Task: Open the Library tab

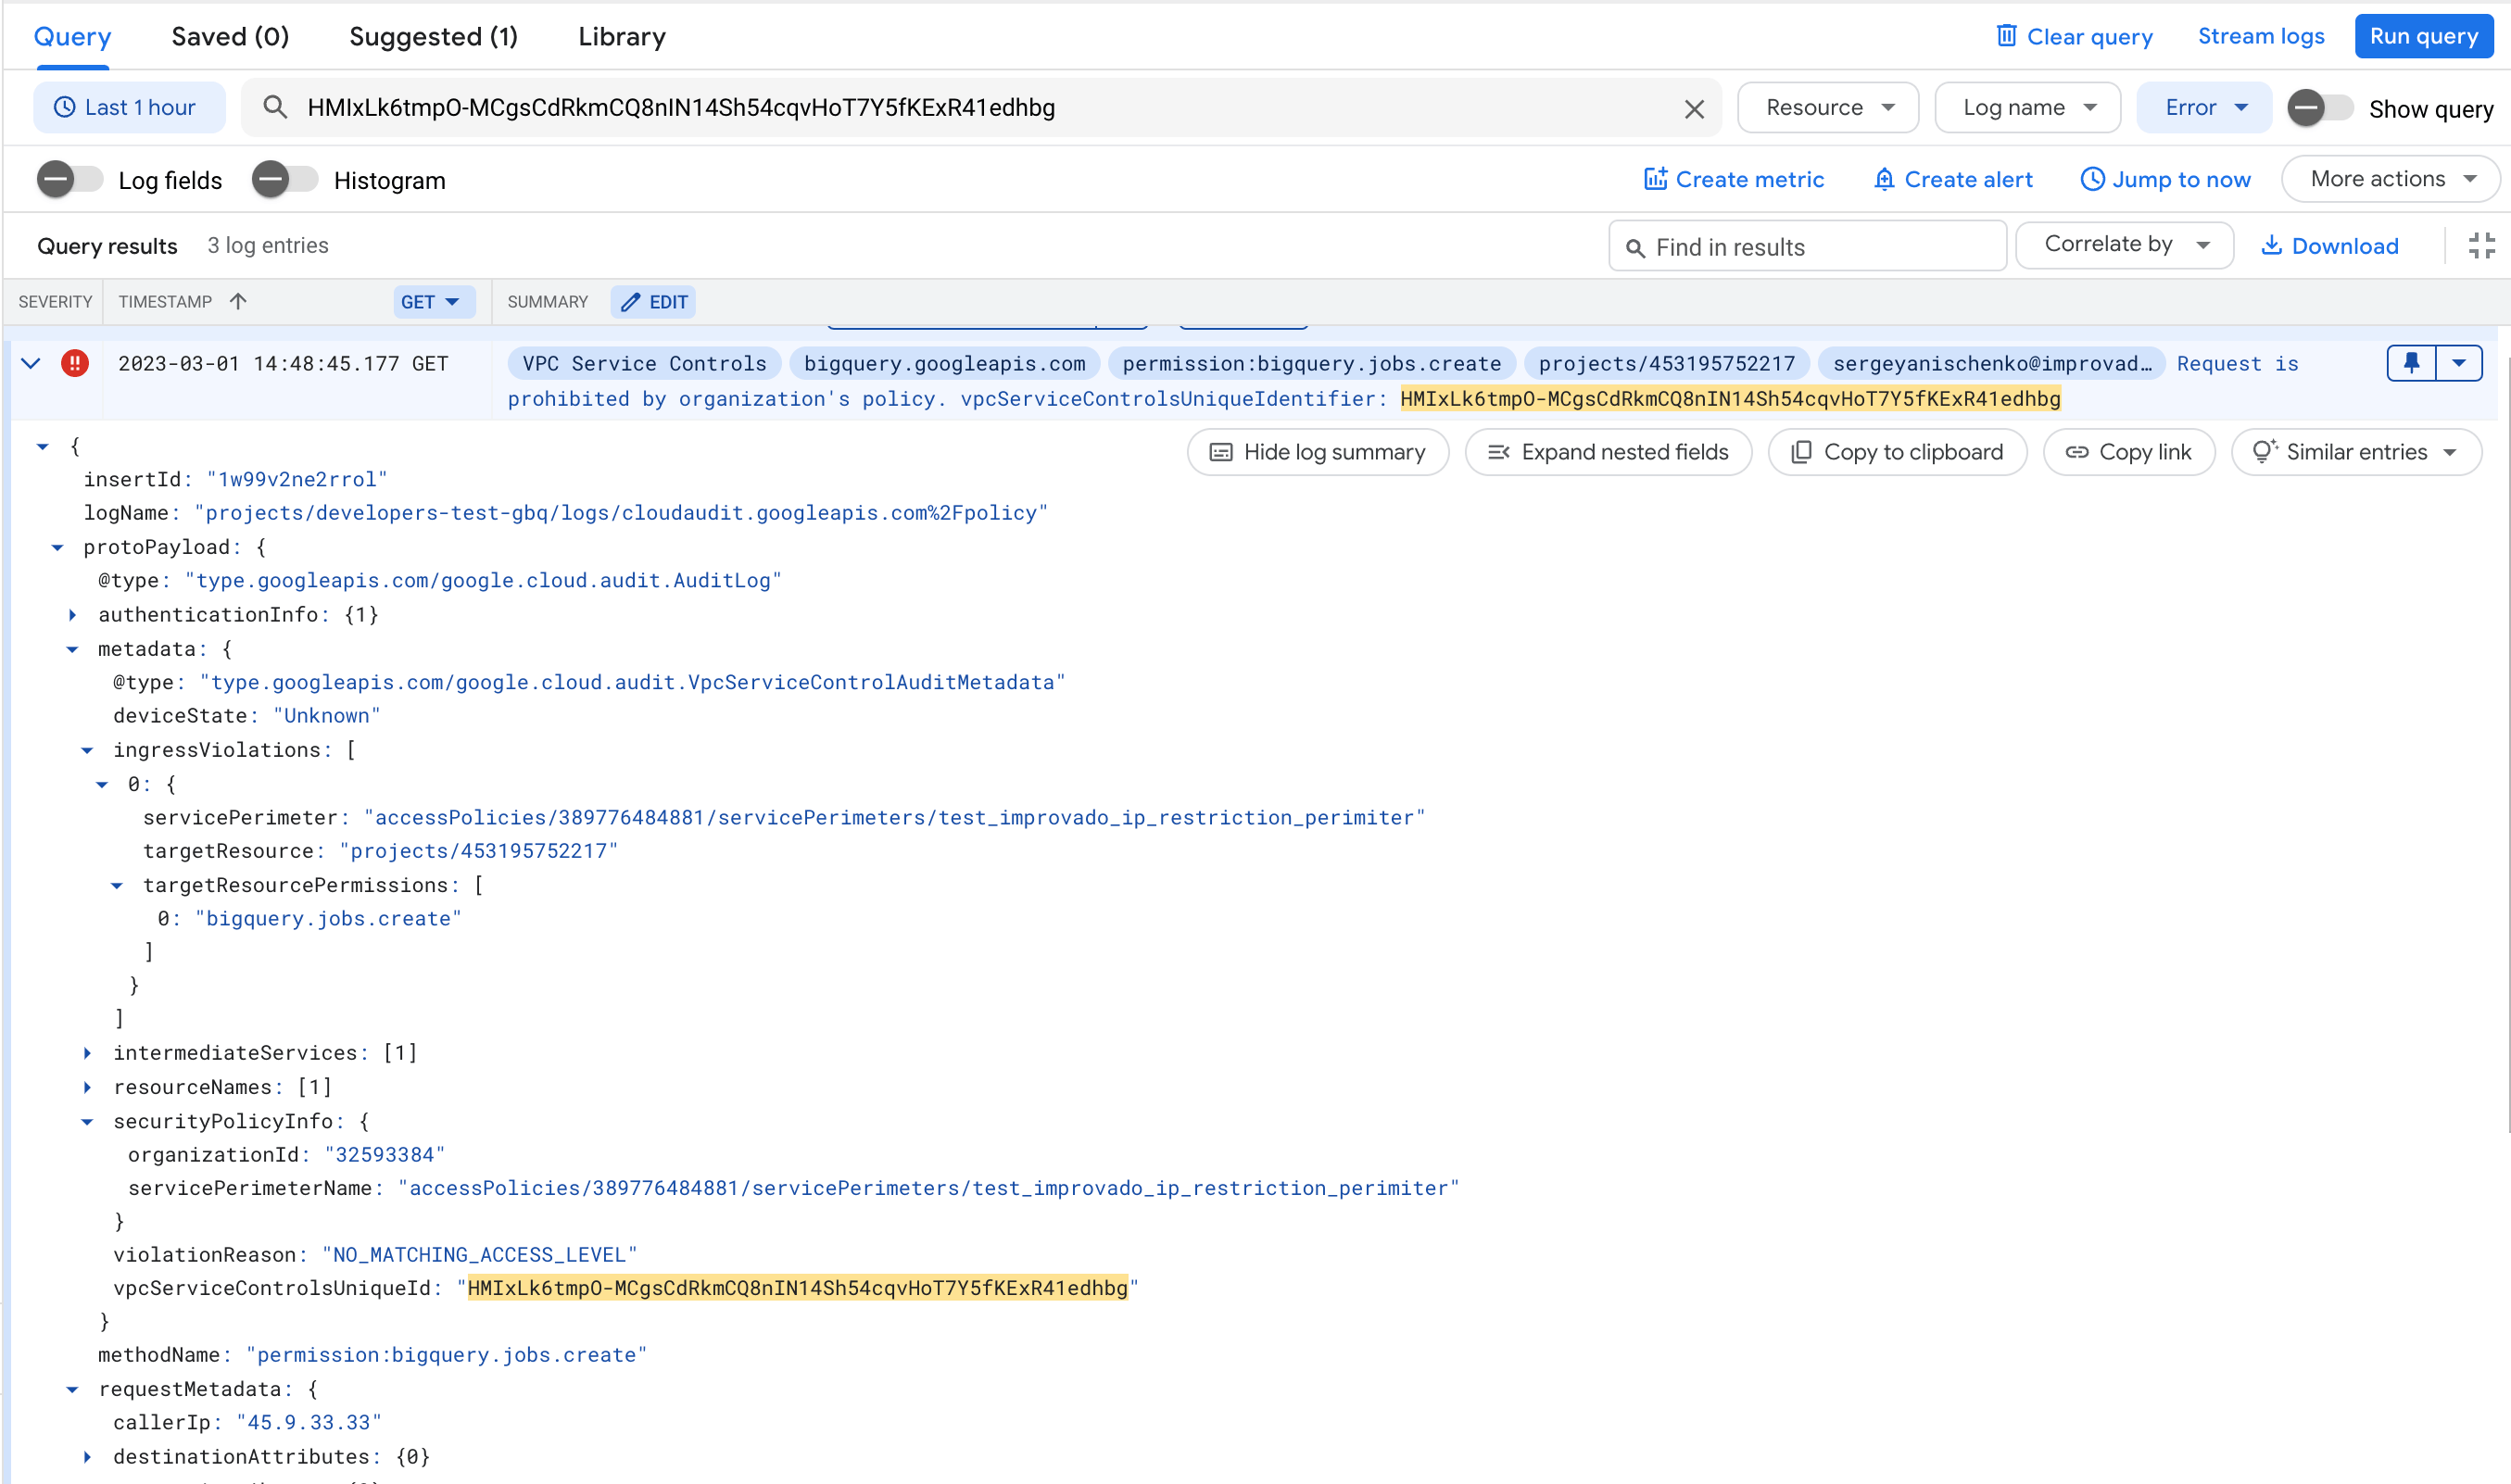Action: (x=621, y=36)
